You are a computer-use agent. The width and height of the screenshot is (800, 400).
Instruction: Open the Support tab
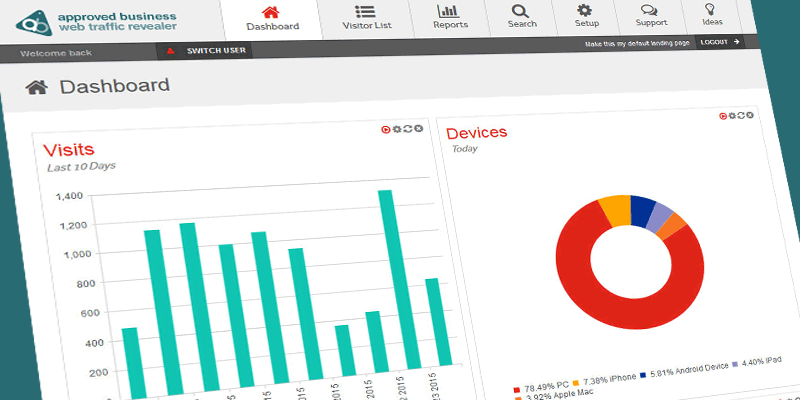coord(651,16)
